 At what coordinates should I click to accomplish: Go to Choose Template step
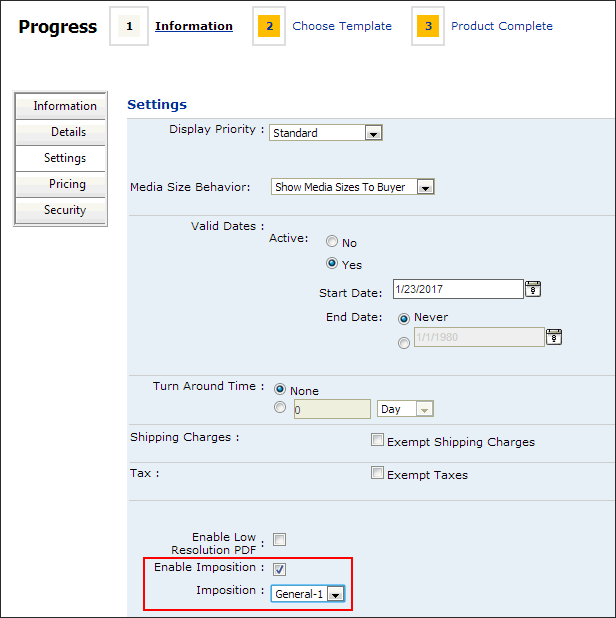click(x=342, y=26)
